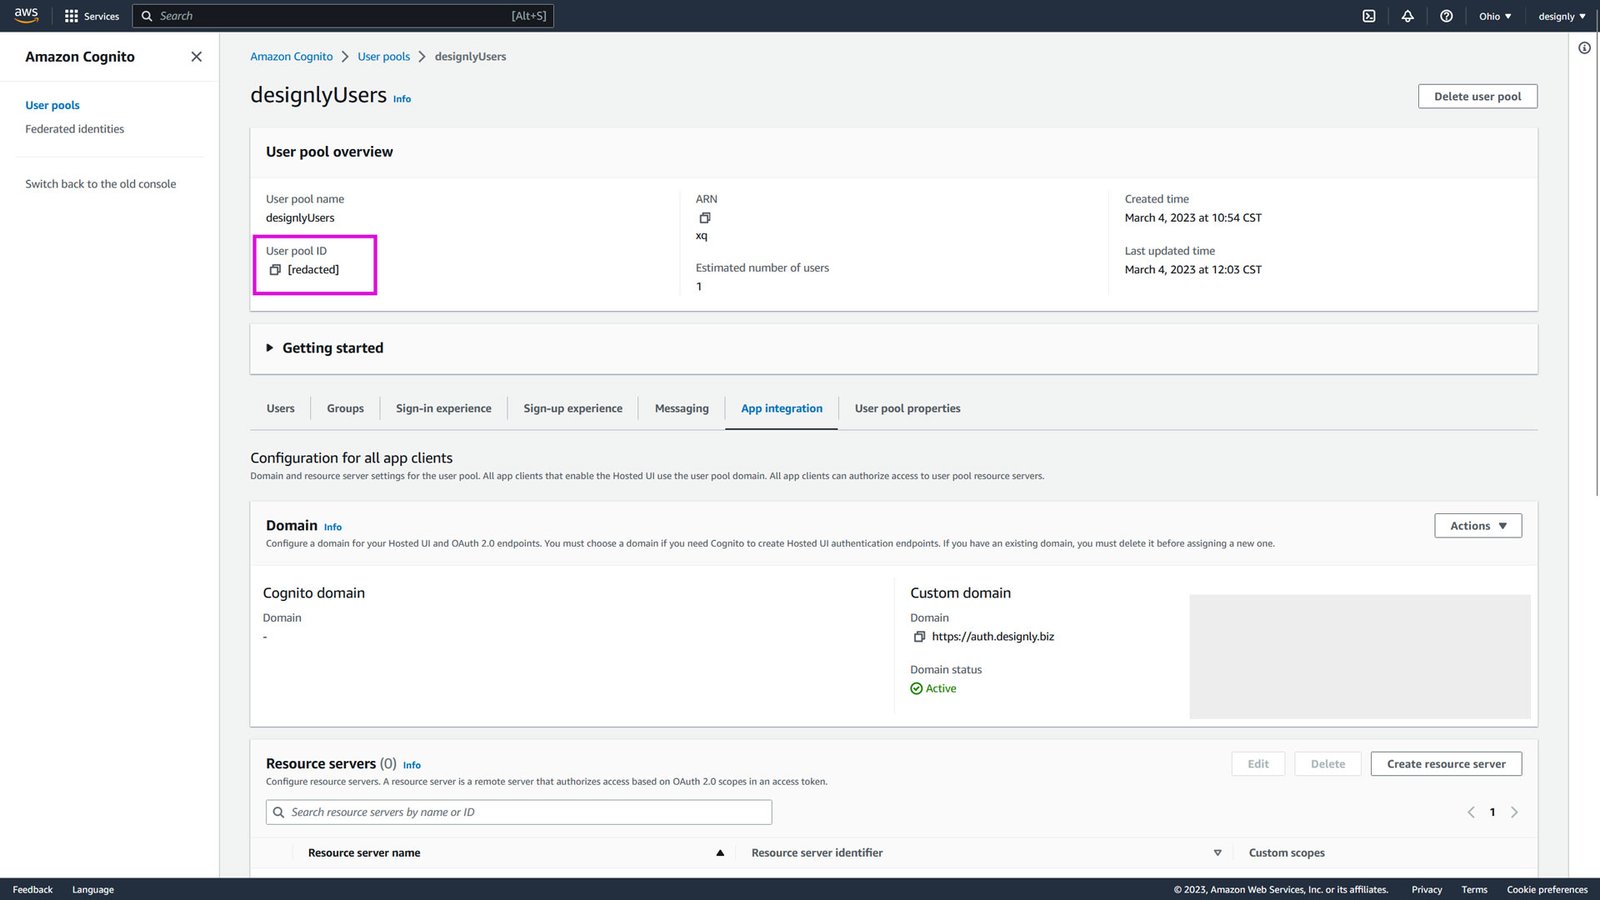The height and width of the screenshot is (900, 1600).
Task: Copy the redacted User pool ID
Action: coord(277,269)
